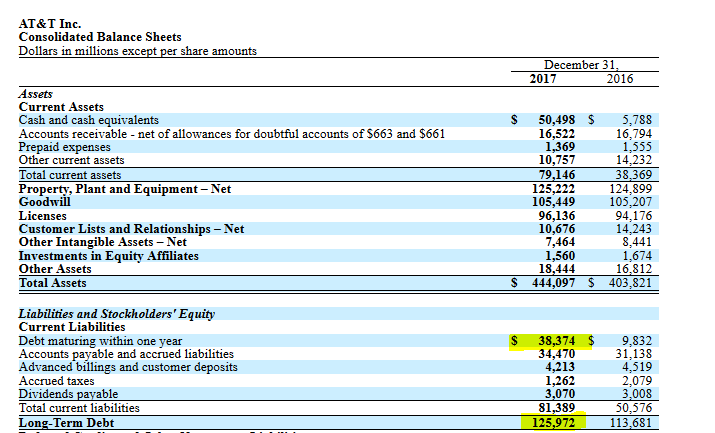Select total current assets value 79,146

pyautogui.click(x=556, y=175)
